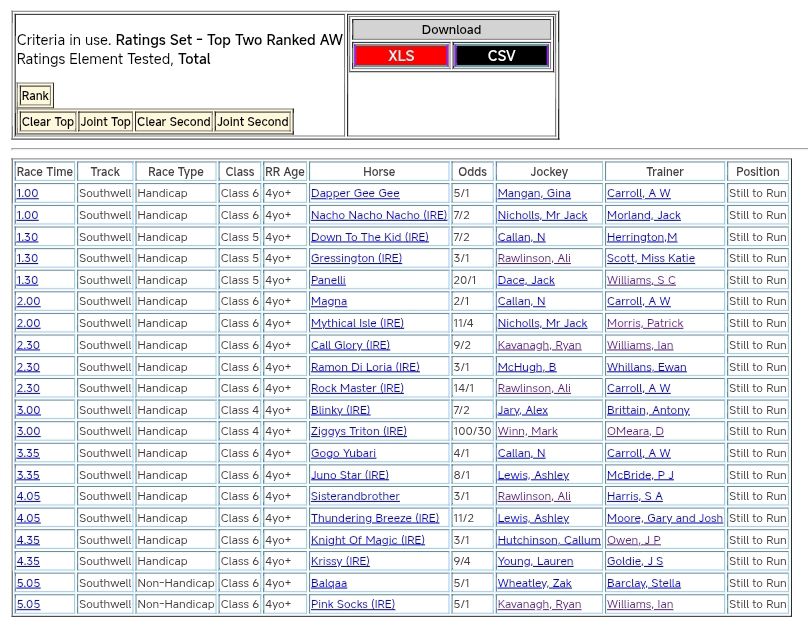View trainer Moore, Gary and Josh
This screenshot has width=808, height=633.
click(664, 518)
